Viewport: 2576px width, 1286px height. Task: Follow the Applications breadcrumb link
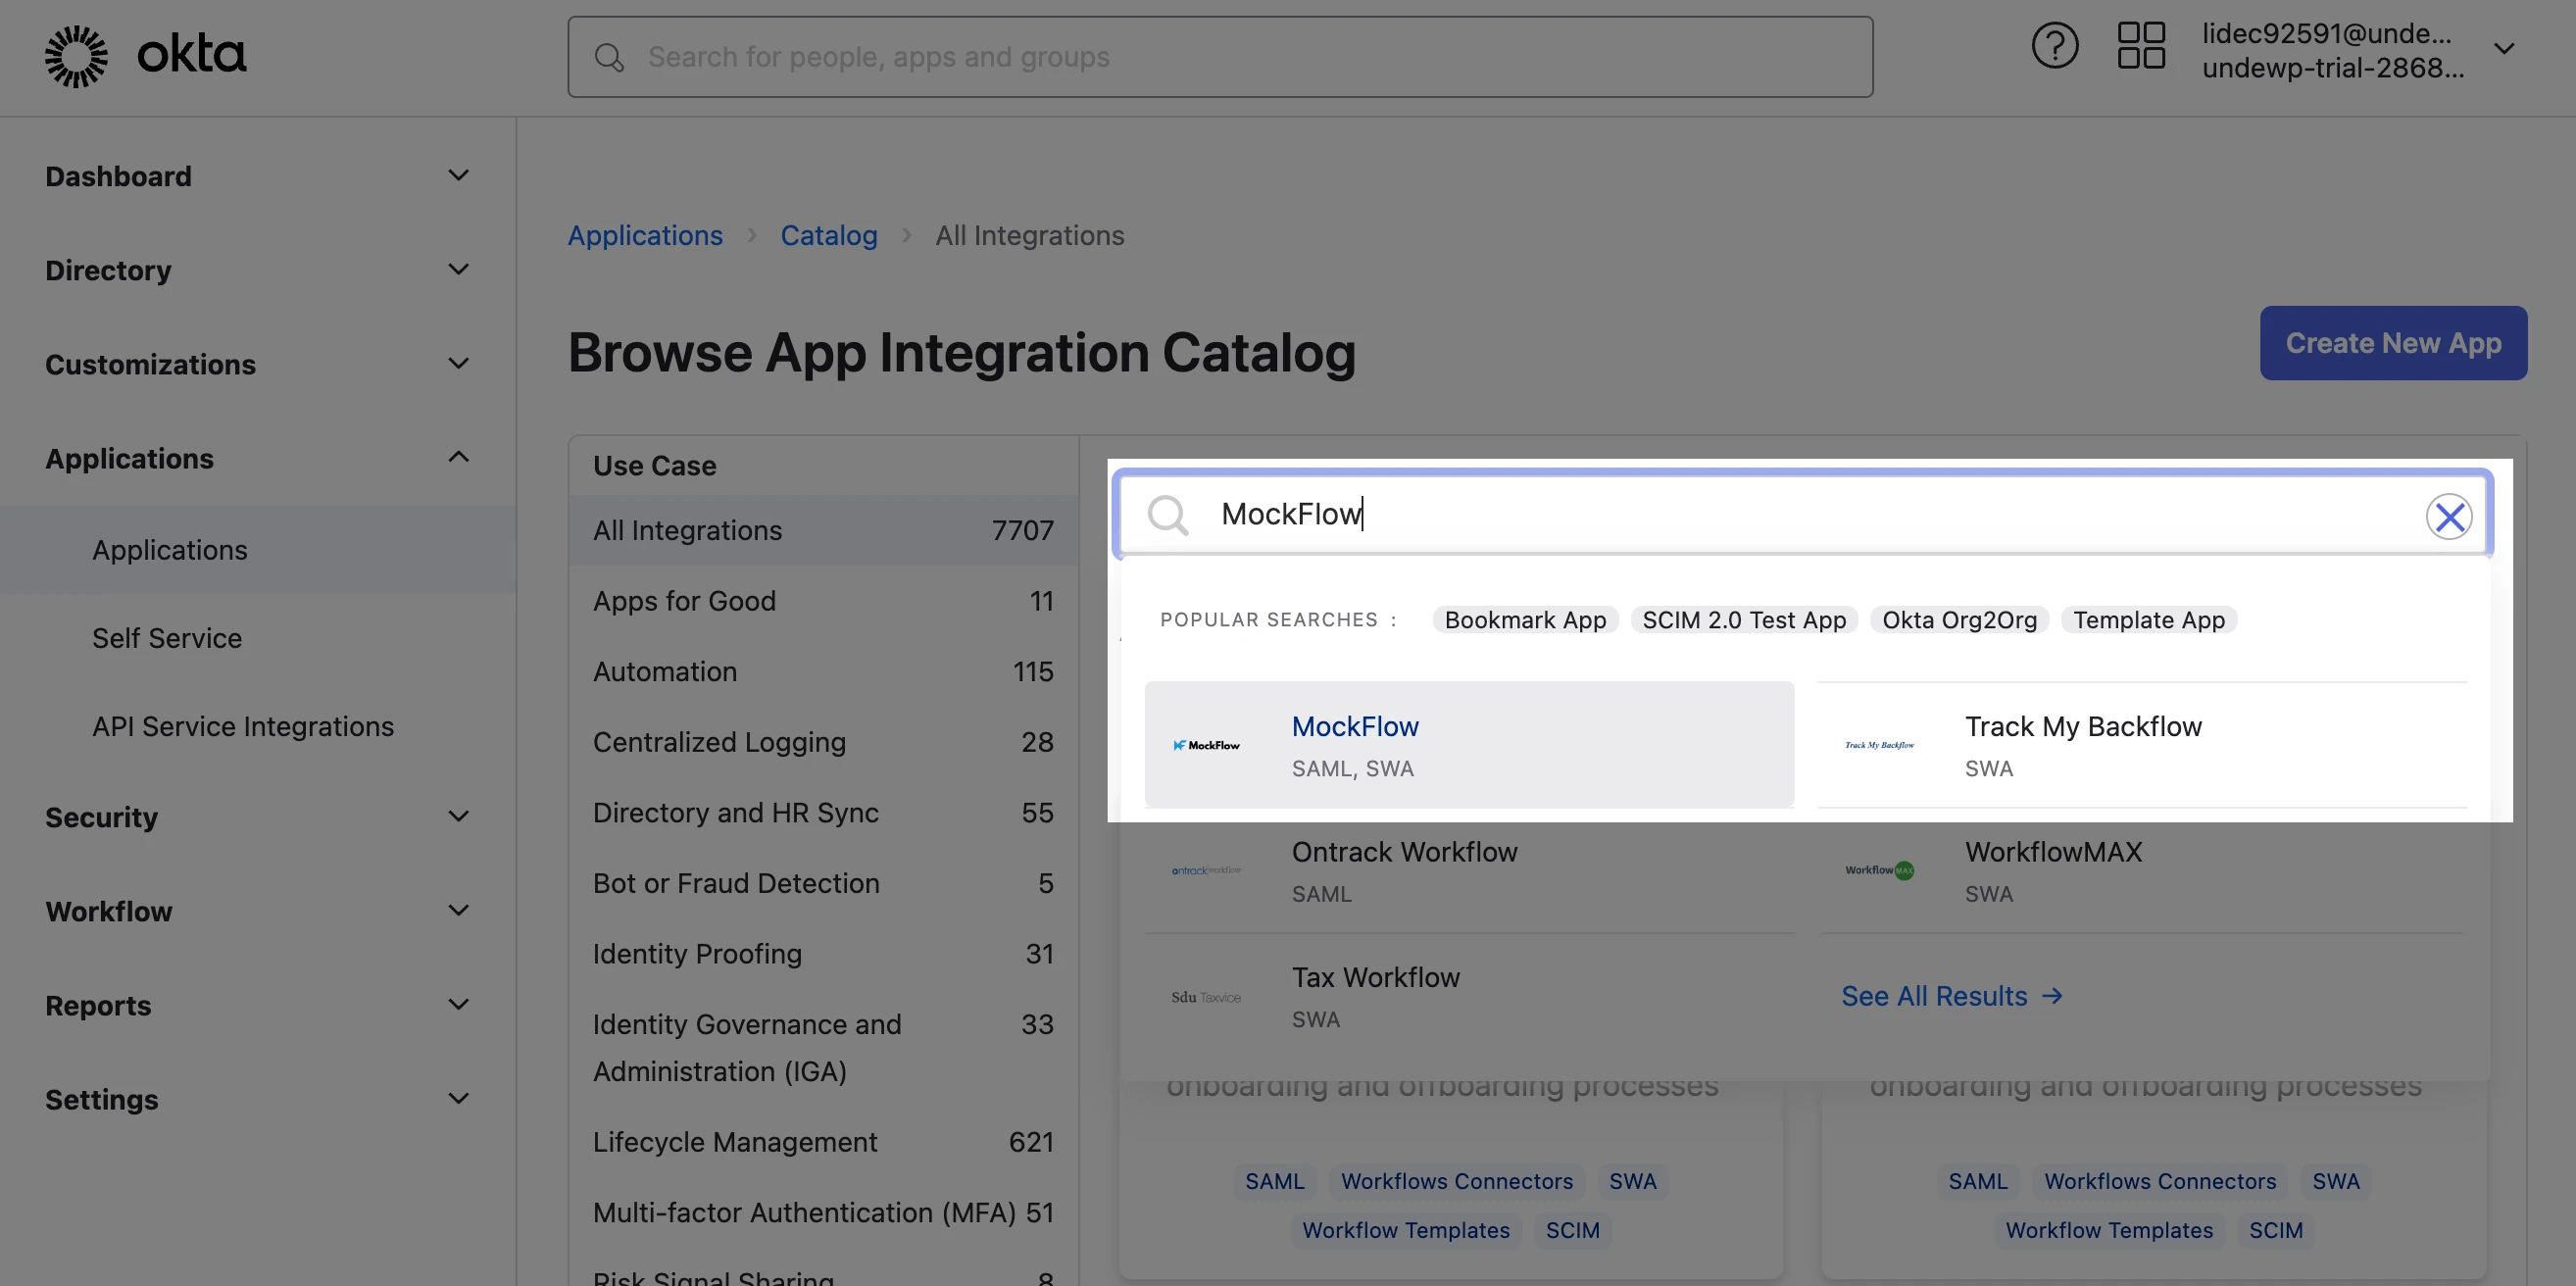pos(645,235)
